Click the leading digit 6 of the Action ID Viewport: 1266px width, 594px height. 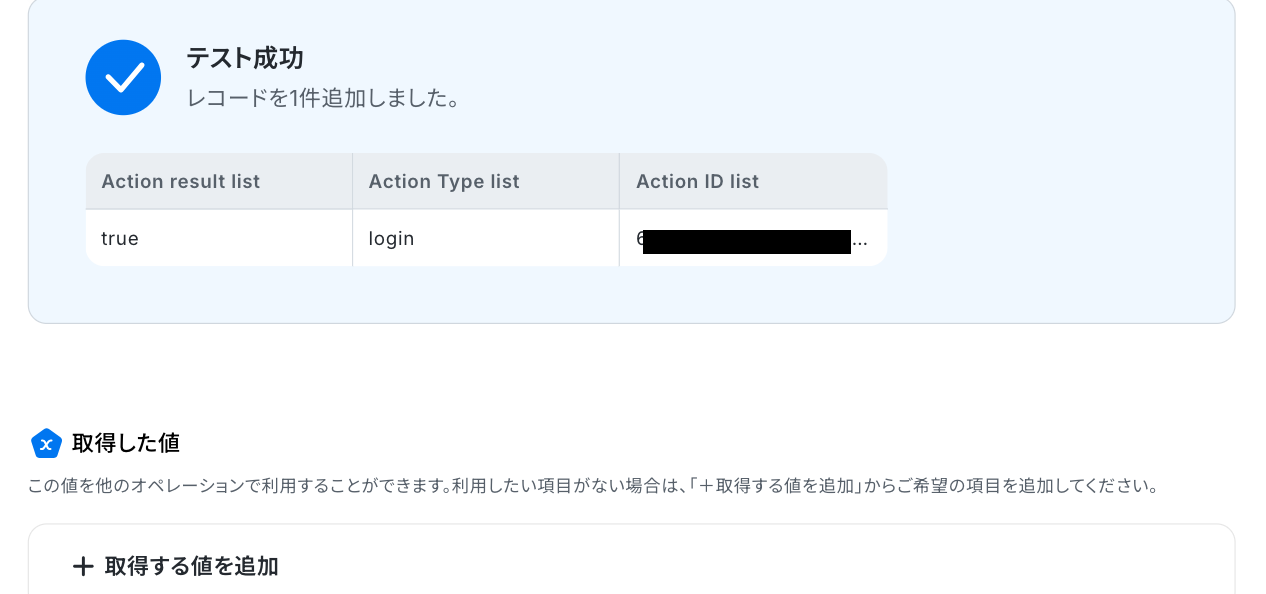click(640, 239)
